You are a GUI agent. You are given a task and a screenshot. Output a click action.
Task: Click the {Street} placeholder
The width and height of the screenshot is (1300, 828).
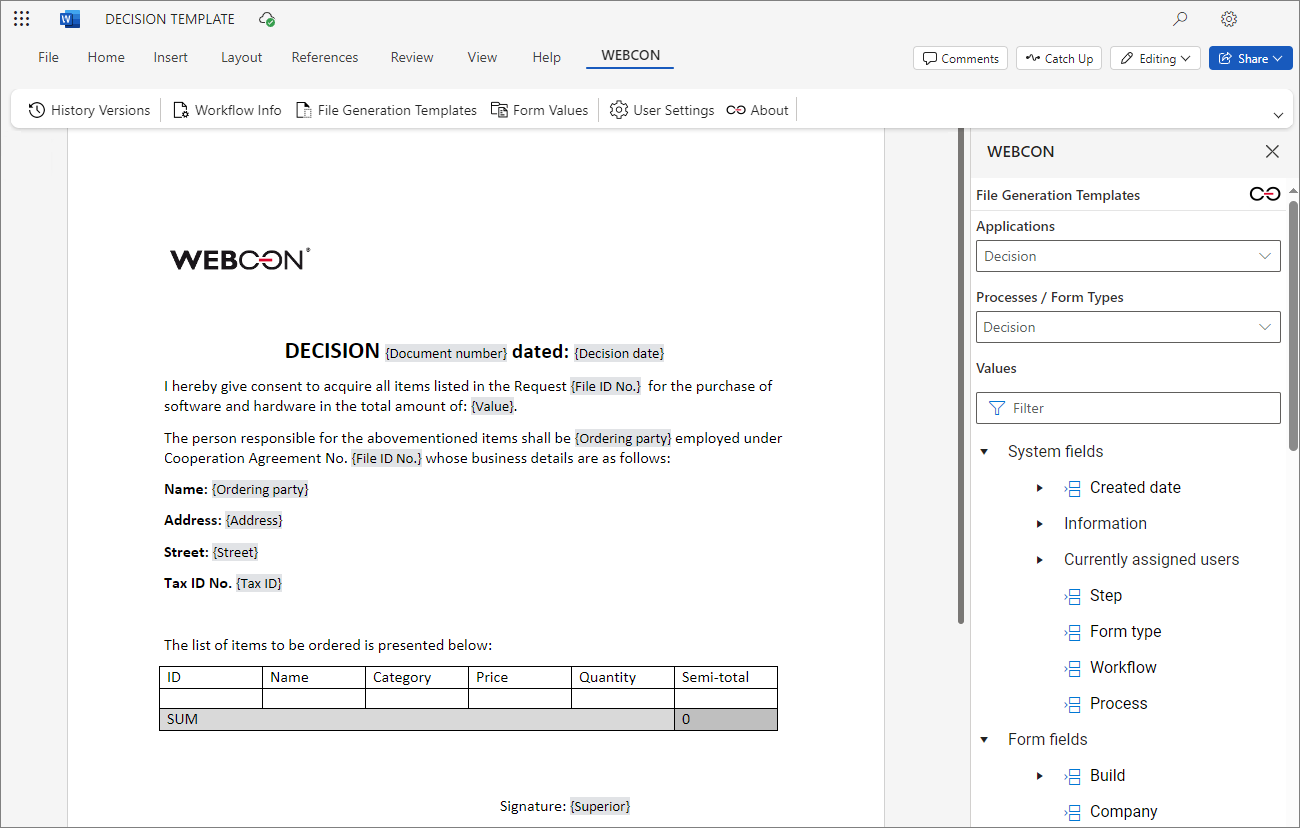236,552
